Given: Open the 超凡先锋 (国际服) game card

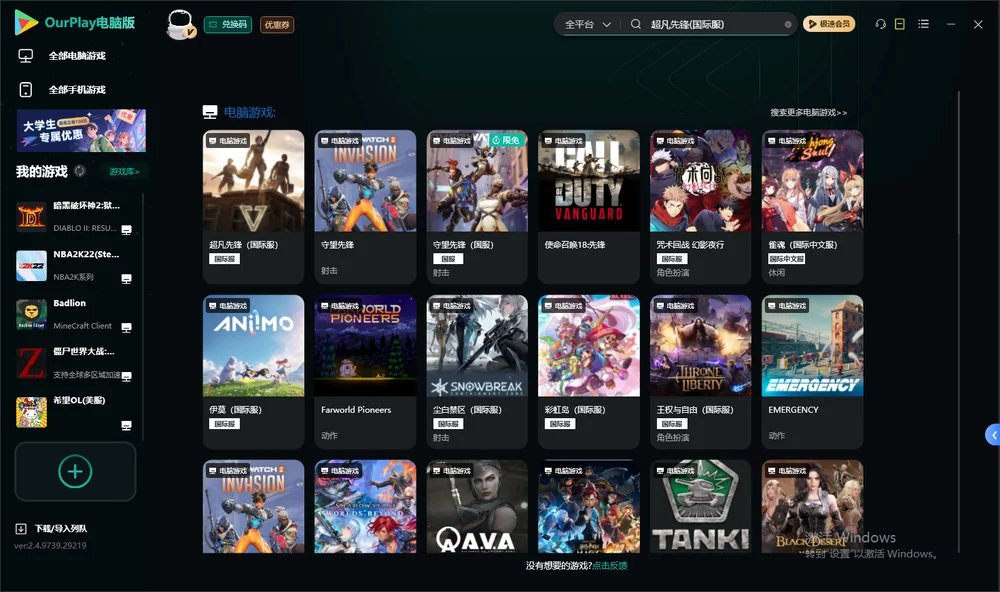Looking at the screenshot, I should point(253,207).
